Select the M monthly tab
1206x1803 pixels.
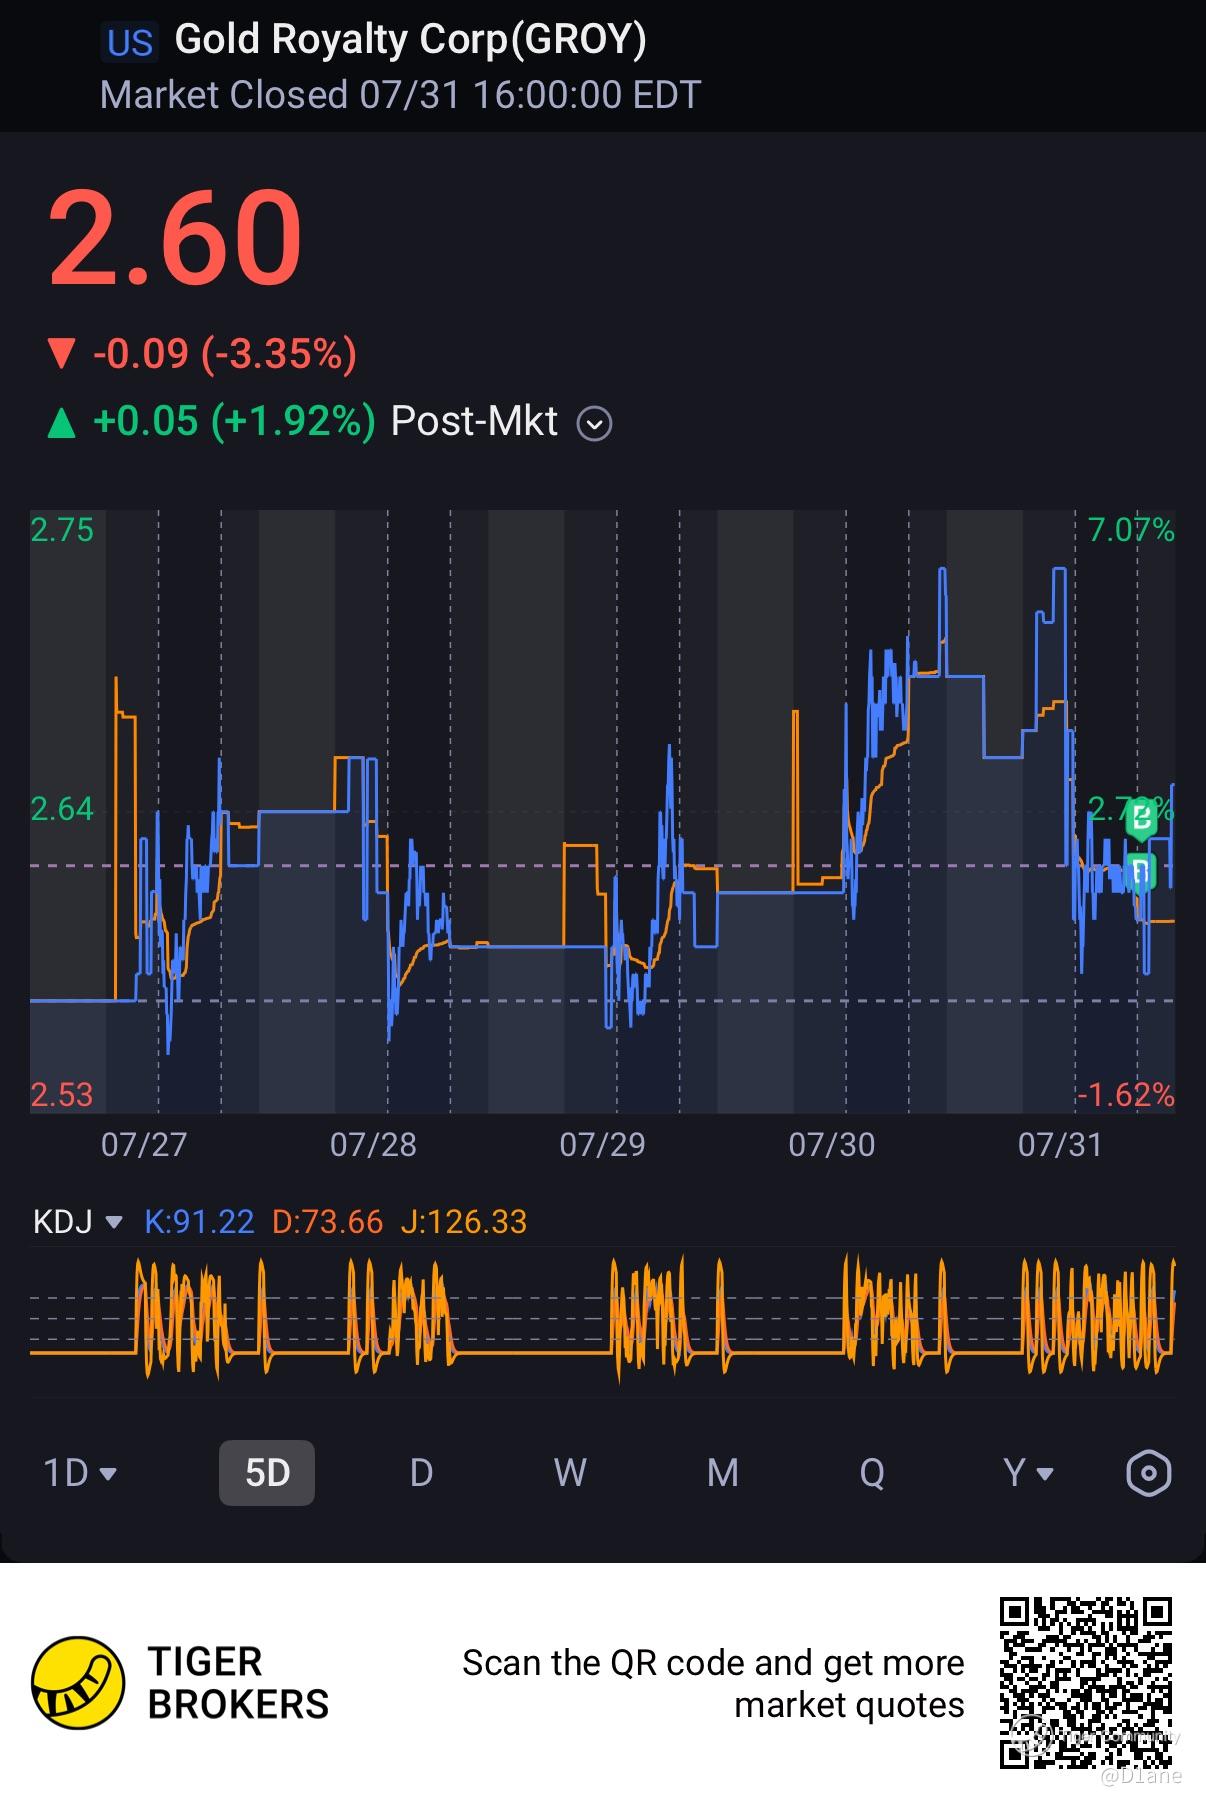(722, 1473)
